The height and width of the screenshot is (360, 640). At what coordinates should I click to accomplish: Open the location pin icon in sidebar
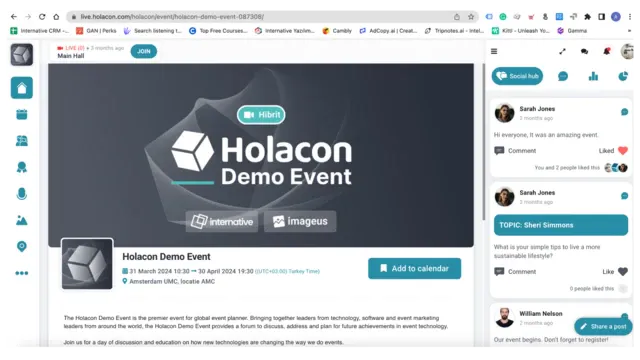pos(22,247)
